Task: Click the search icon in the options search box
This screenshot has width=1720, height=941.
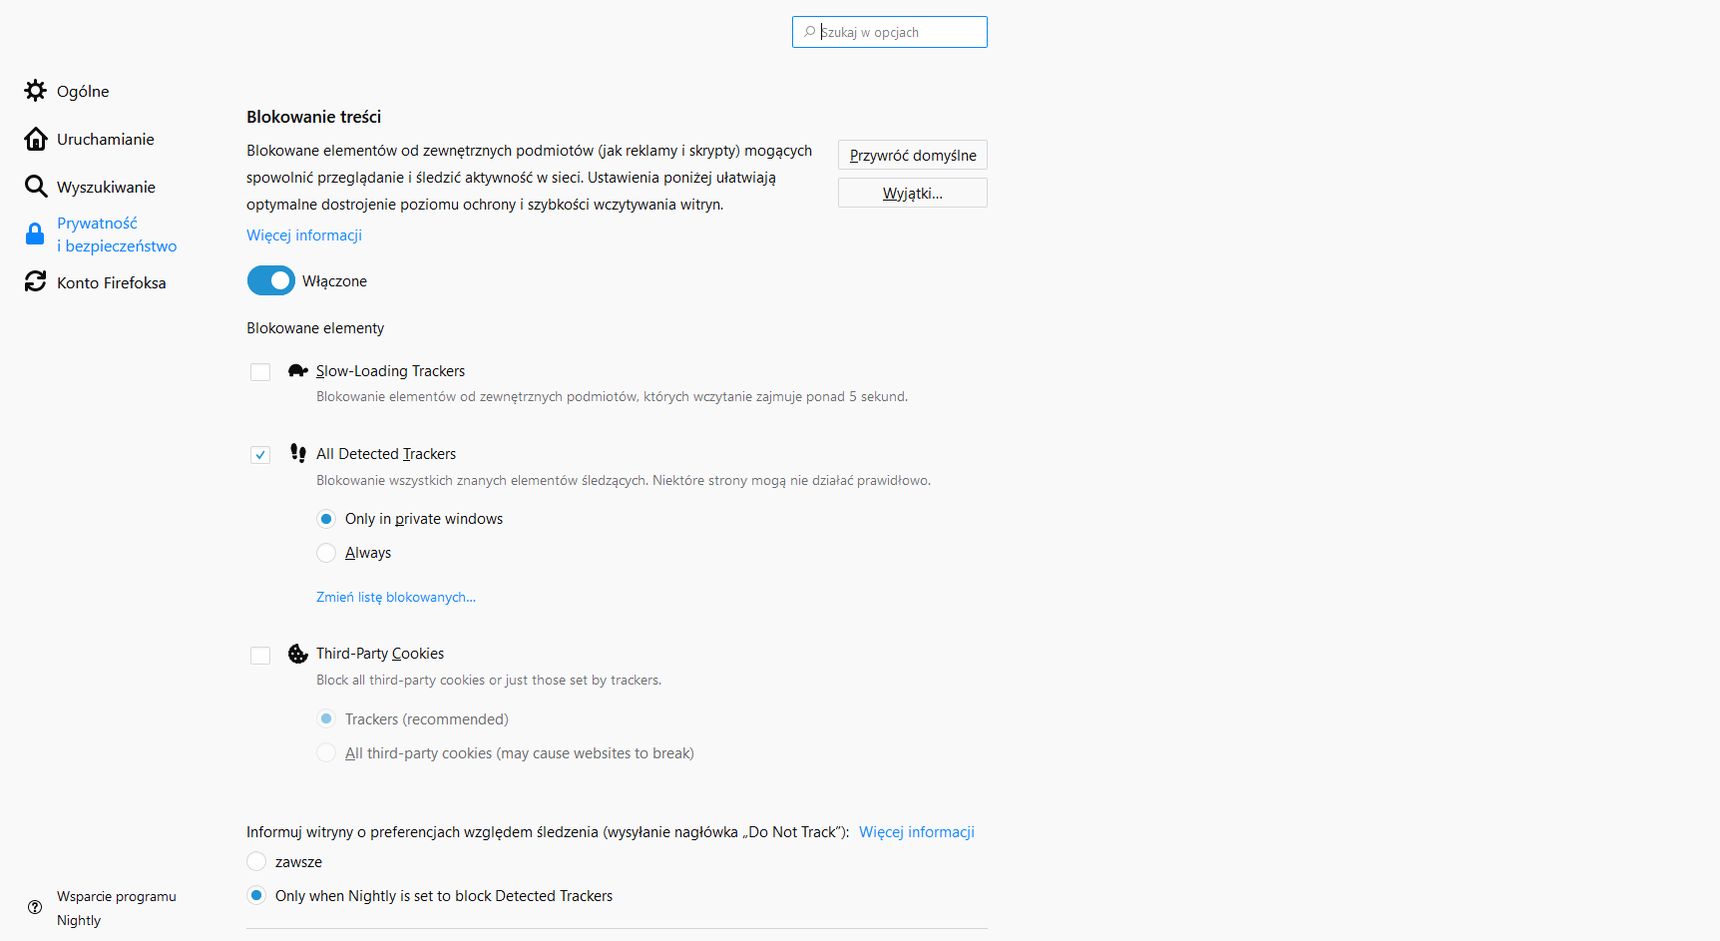Action: point(809,32)
